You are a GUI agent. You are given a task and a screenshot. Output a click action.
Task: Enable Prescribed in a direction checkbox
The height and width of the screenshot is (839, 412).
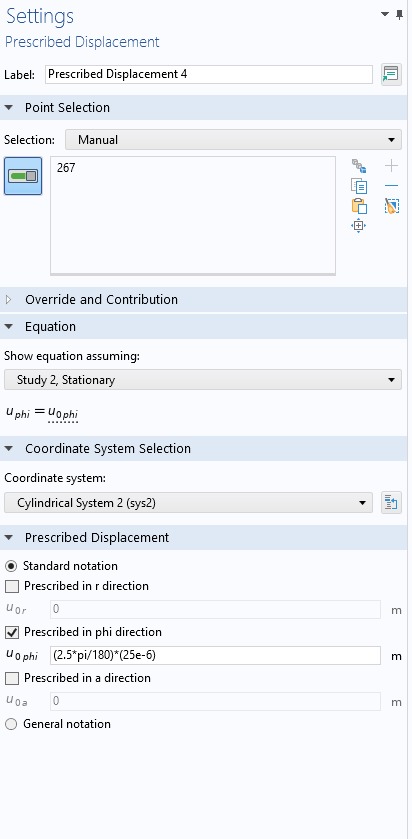pos(12,678)
